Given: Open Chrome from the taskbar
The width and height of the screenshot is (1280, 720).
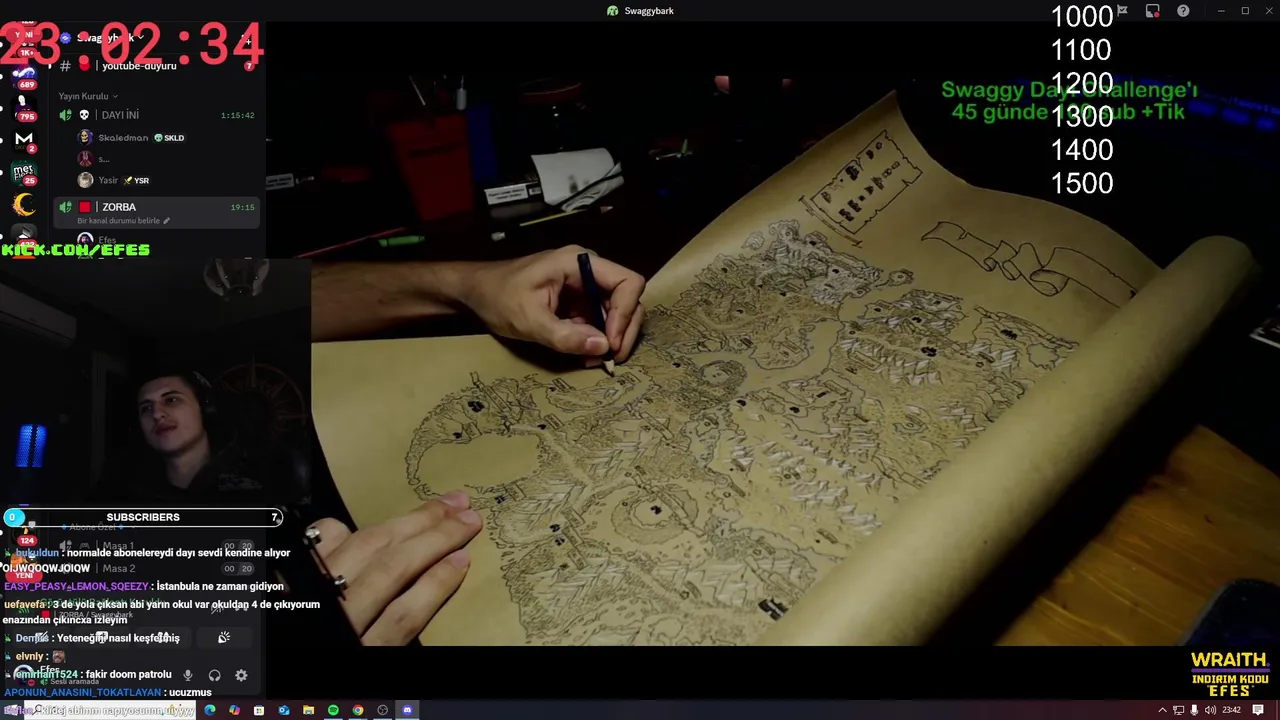Looking at the screenshot, I should [x=358, y=710].
